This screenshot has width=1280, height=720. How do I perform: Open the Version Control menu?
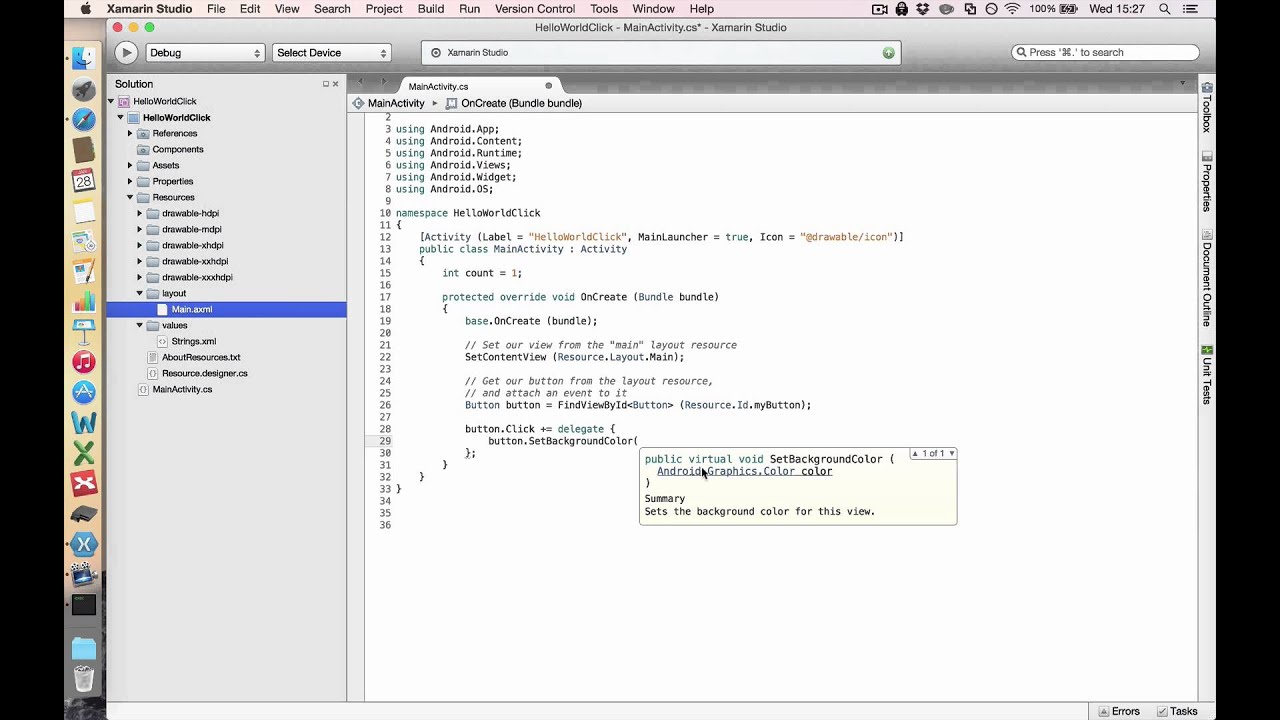click(535, 9)
